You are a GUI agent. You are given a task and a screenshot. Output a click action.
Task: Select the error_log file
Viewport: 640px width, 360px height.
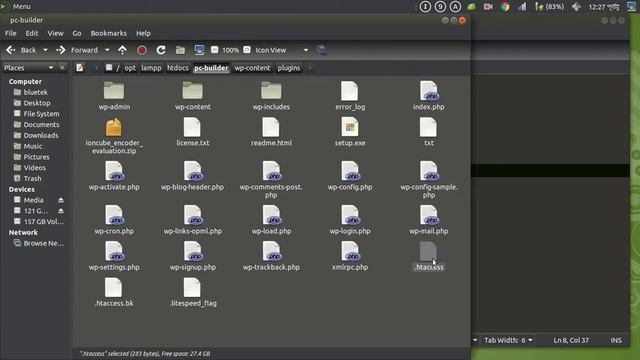pos(350,96)
